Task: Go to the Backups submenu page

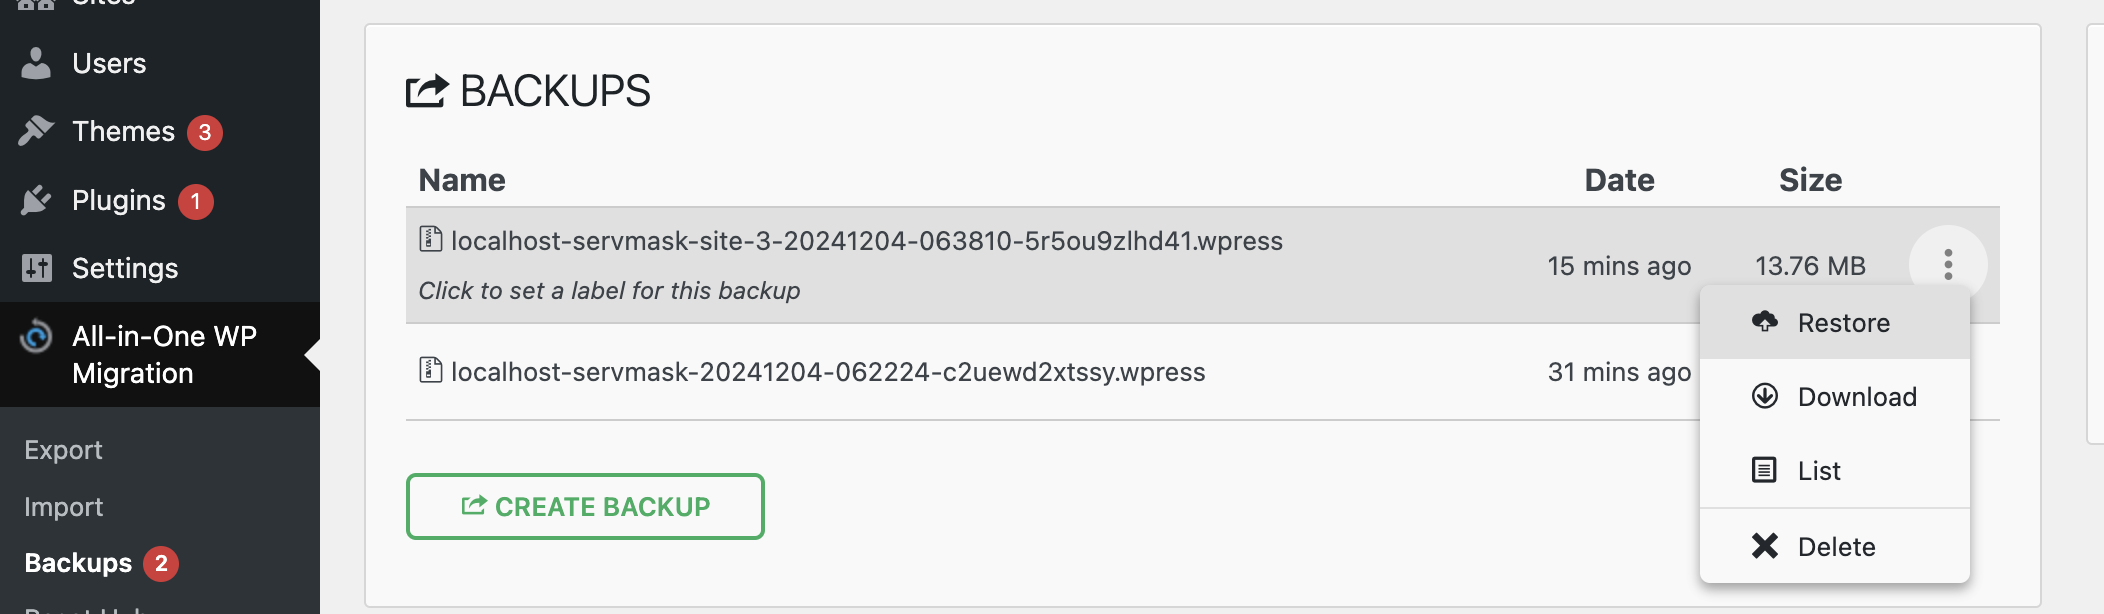Action: point(78,563)
